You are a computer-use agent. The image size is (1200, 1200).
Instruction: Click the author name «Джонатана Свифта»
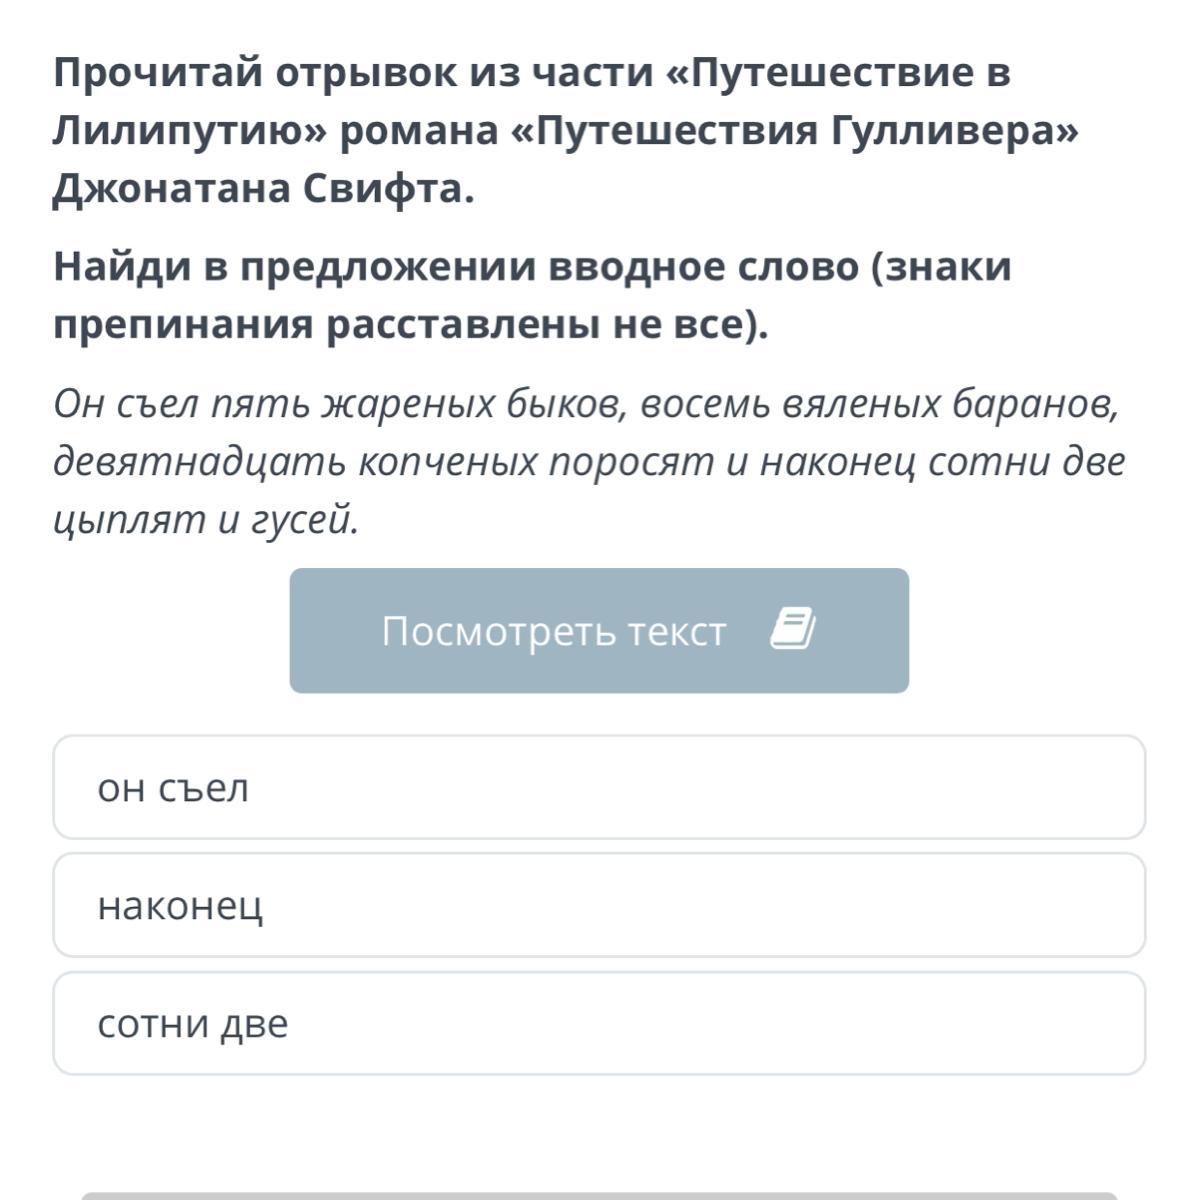262,189
